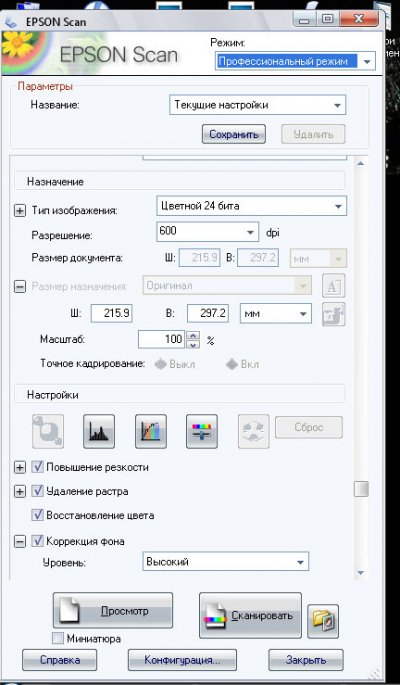Open the Конфигурация settings dialog

point(182,660)
